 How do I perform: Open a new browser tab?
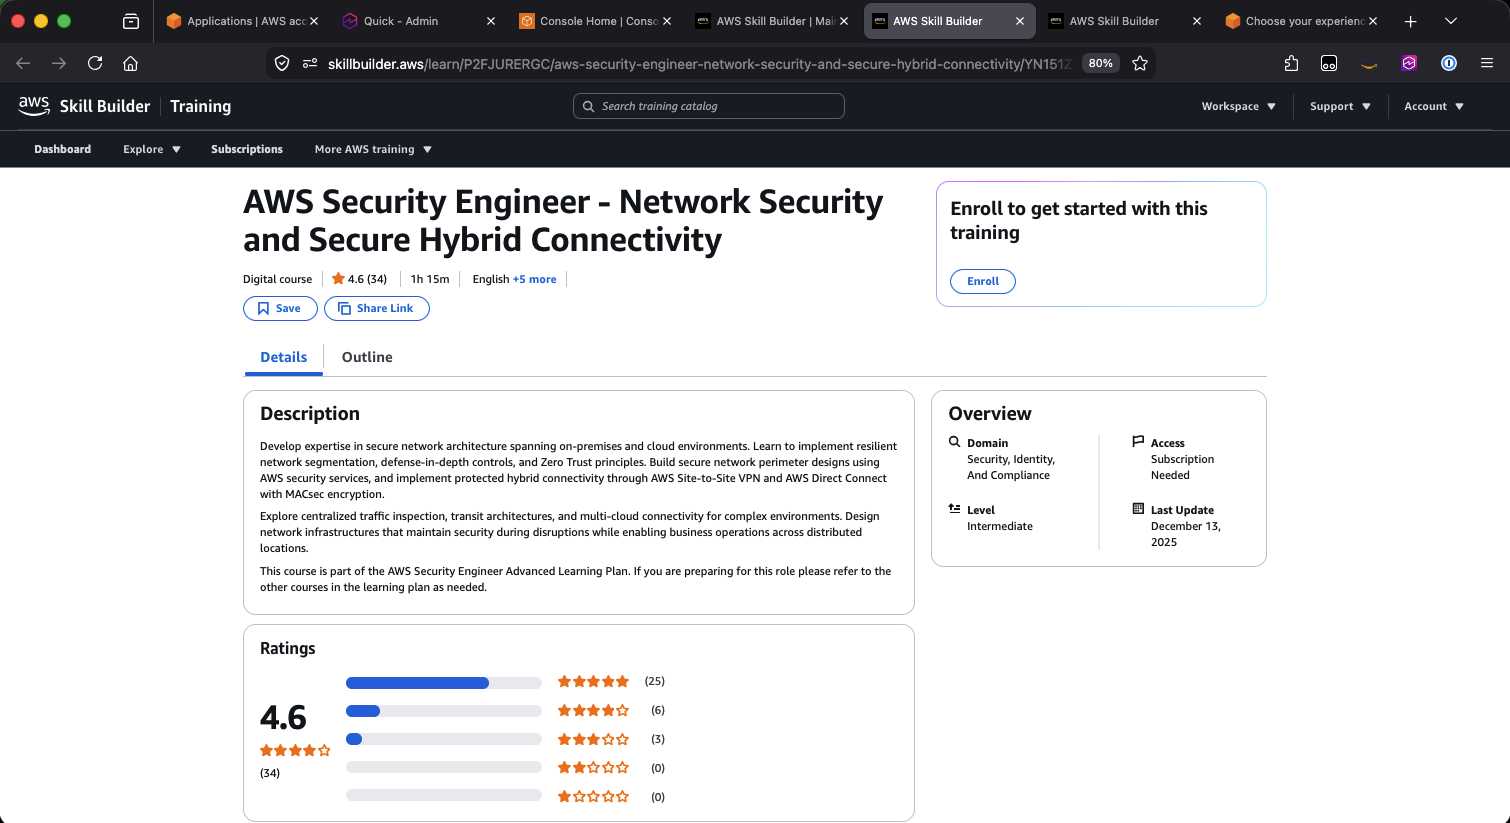click(x=1410, y=21)
